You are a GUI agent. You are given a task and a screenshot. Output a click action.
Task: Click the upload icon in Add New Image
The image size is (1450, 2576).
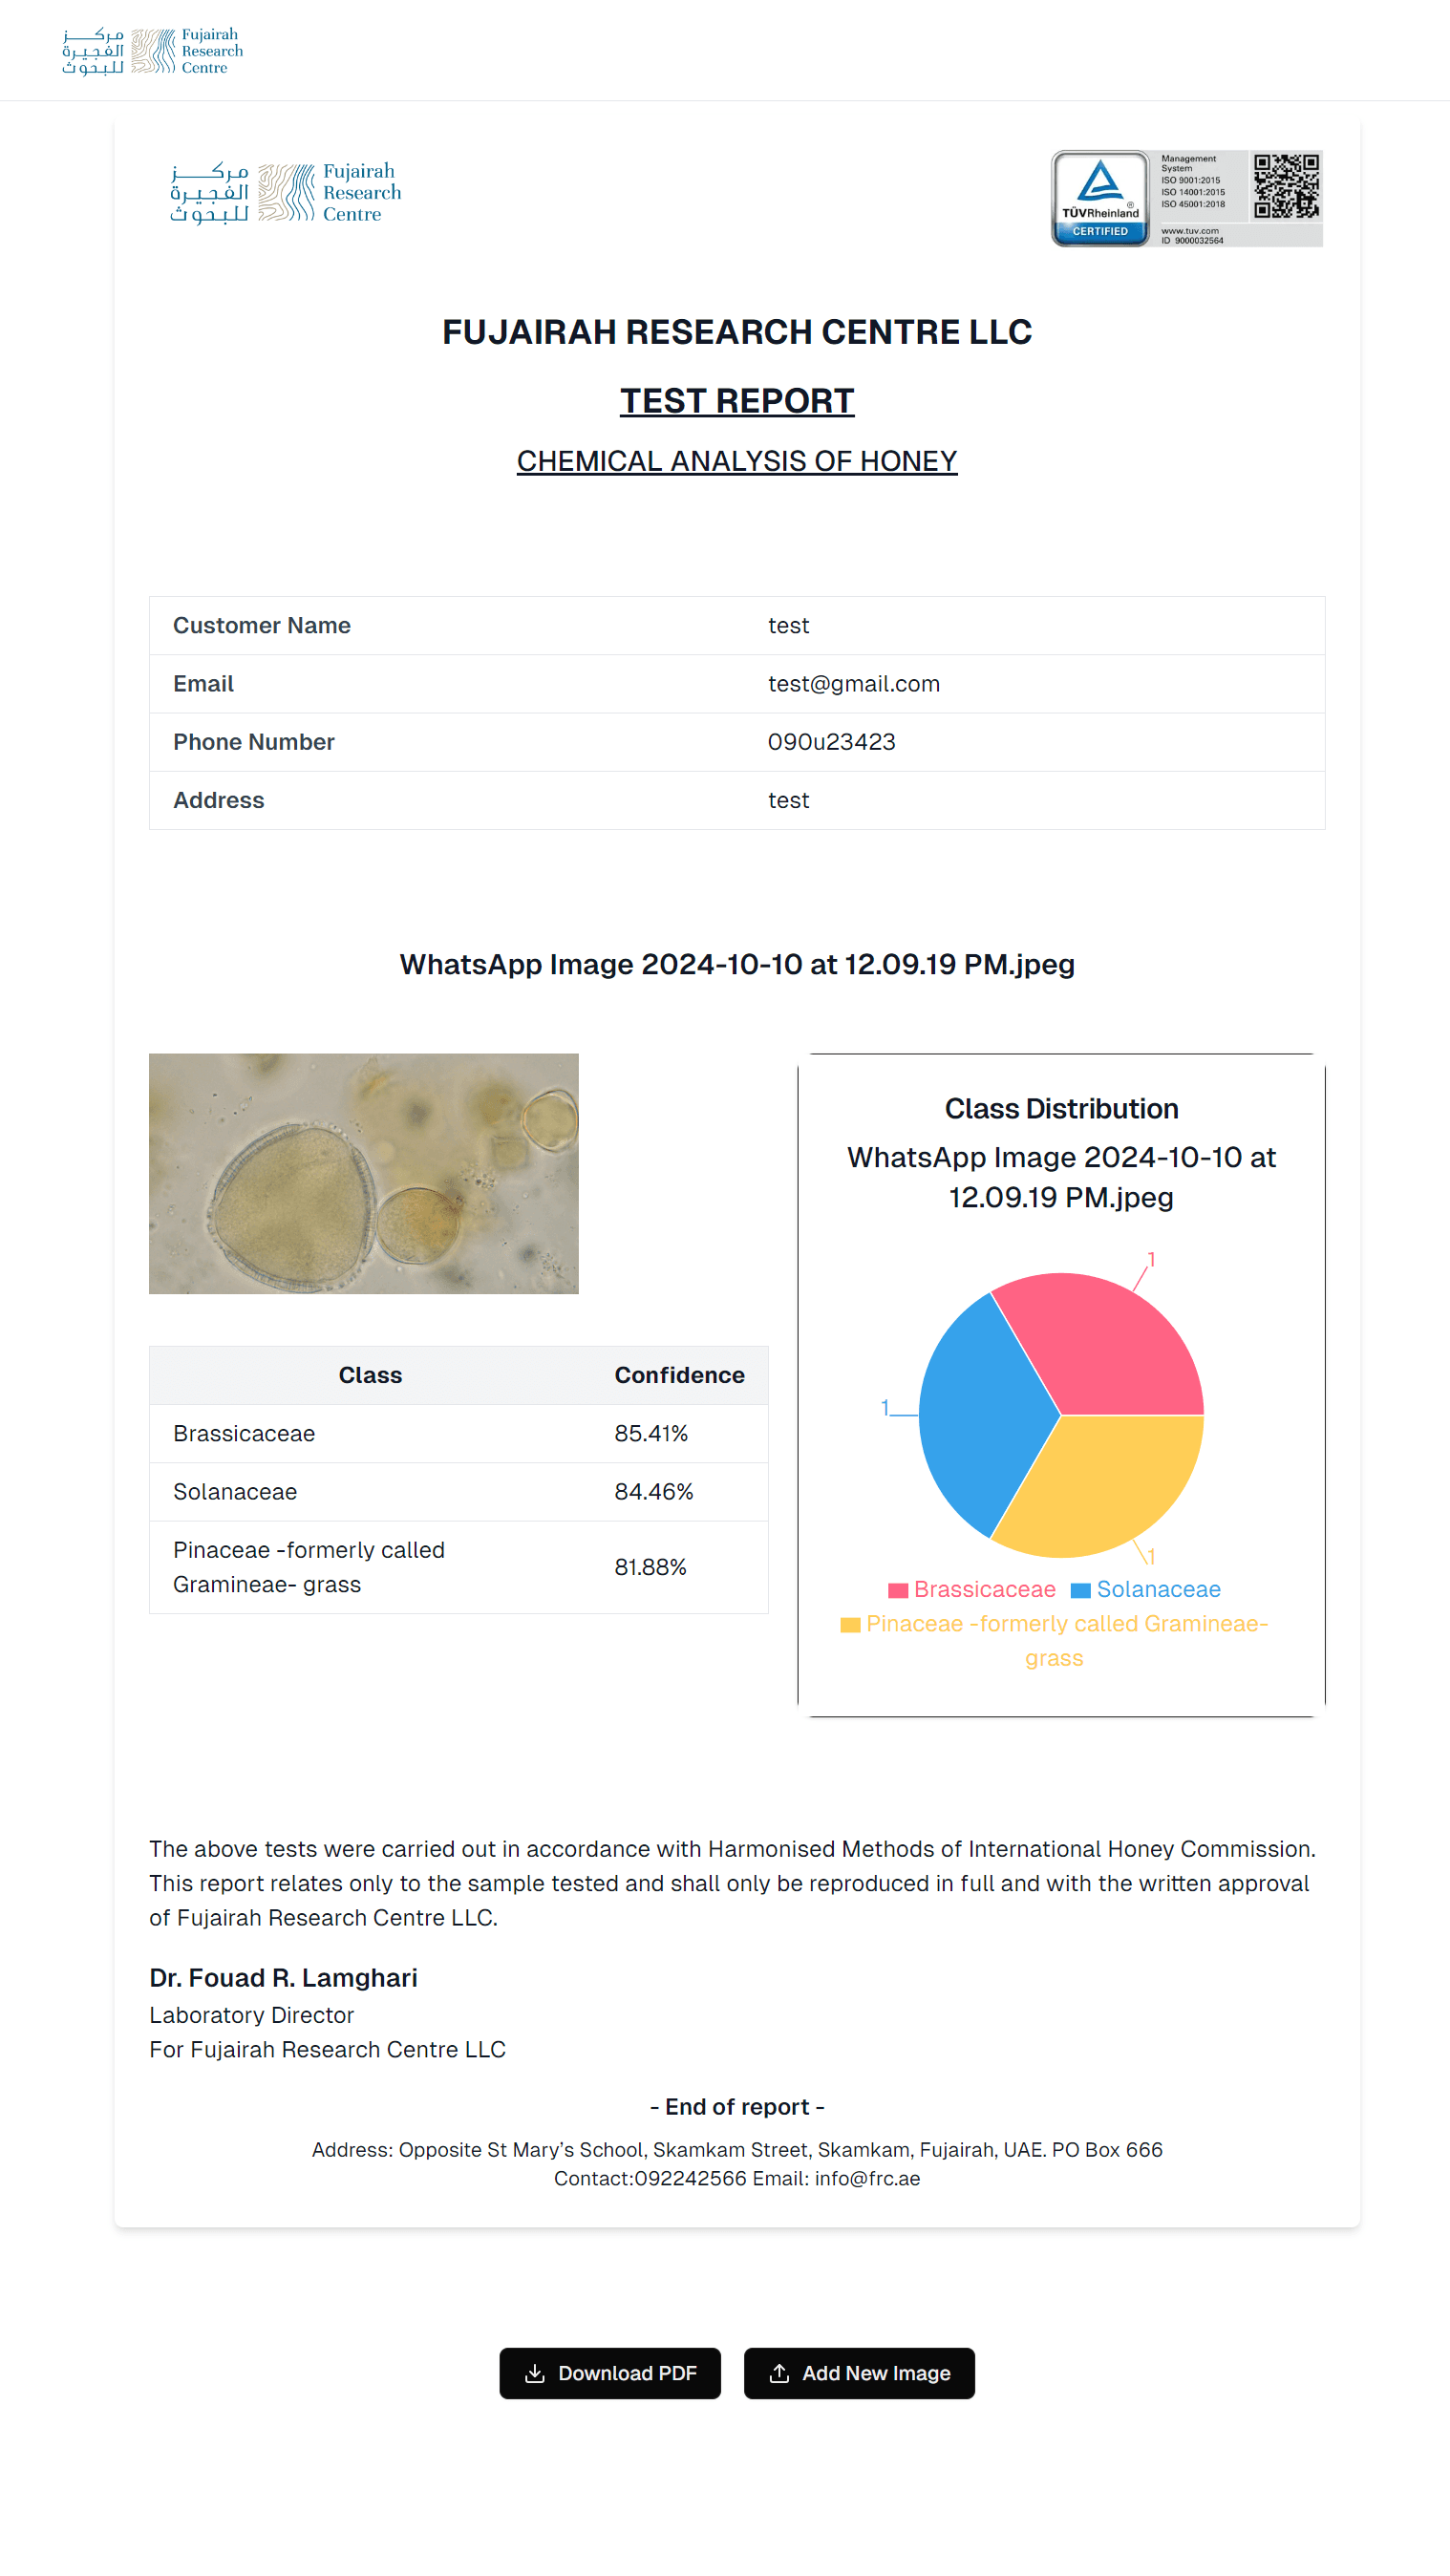pos(779,2373)
